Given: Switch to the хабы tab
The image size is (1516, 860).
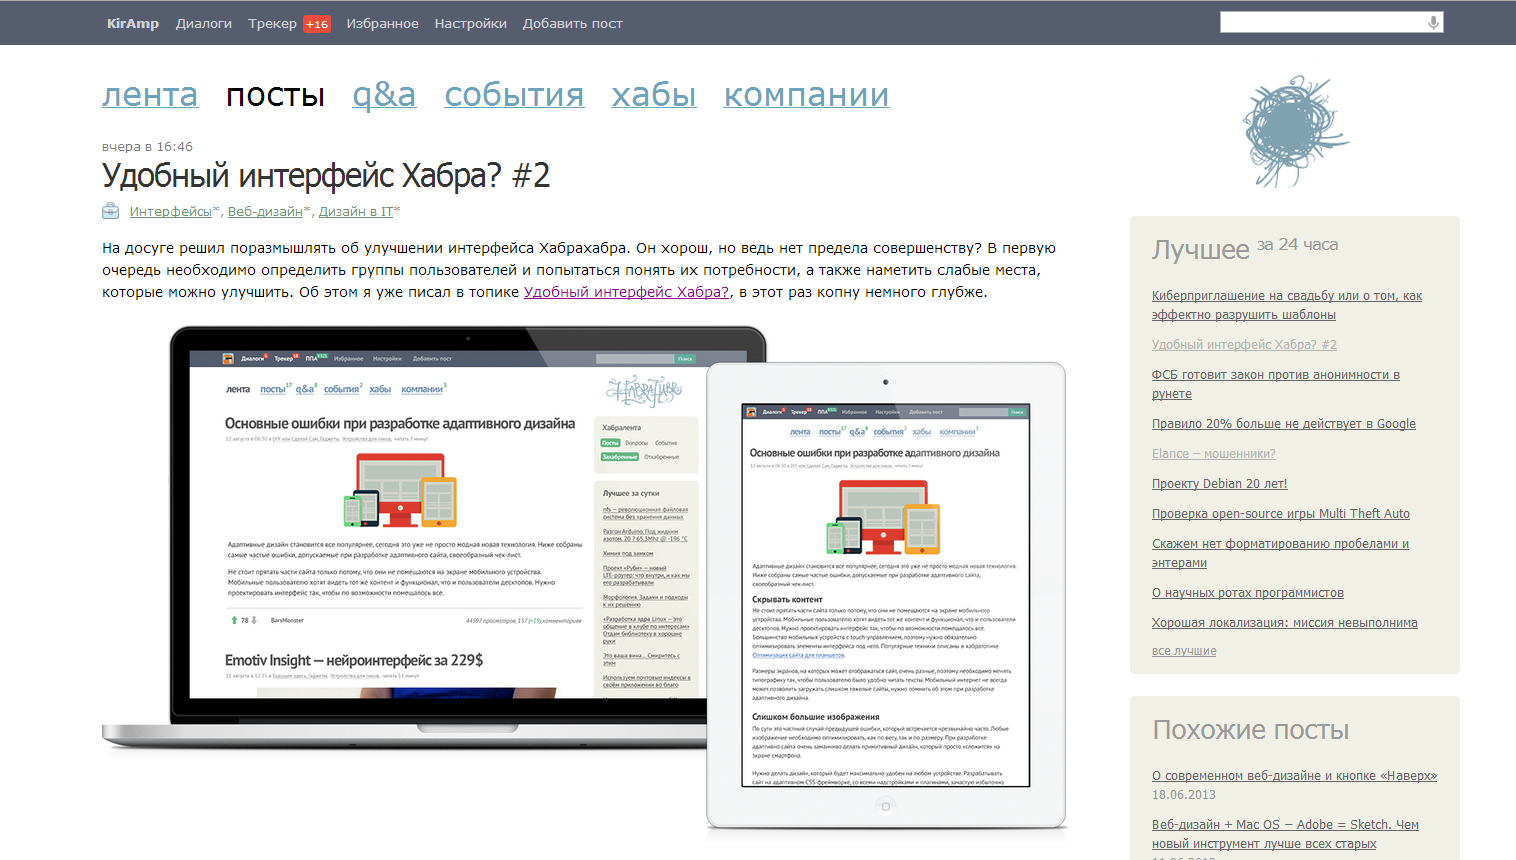Looking at the screenshot, I should [654, 95].
